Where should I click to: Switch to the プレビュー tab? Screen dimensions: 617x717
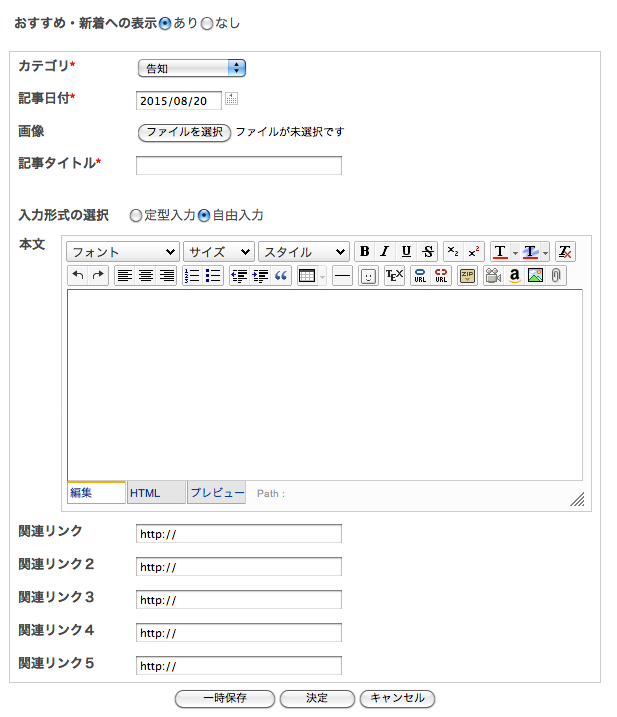(216, 493)
